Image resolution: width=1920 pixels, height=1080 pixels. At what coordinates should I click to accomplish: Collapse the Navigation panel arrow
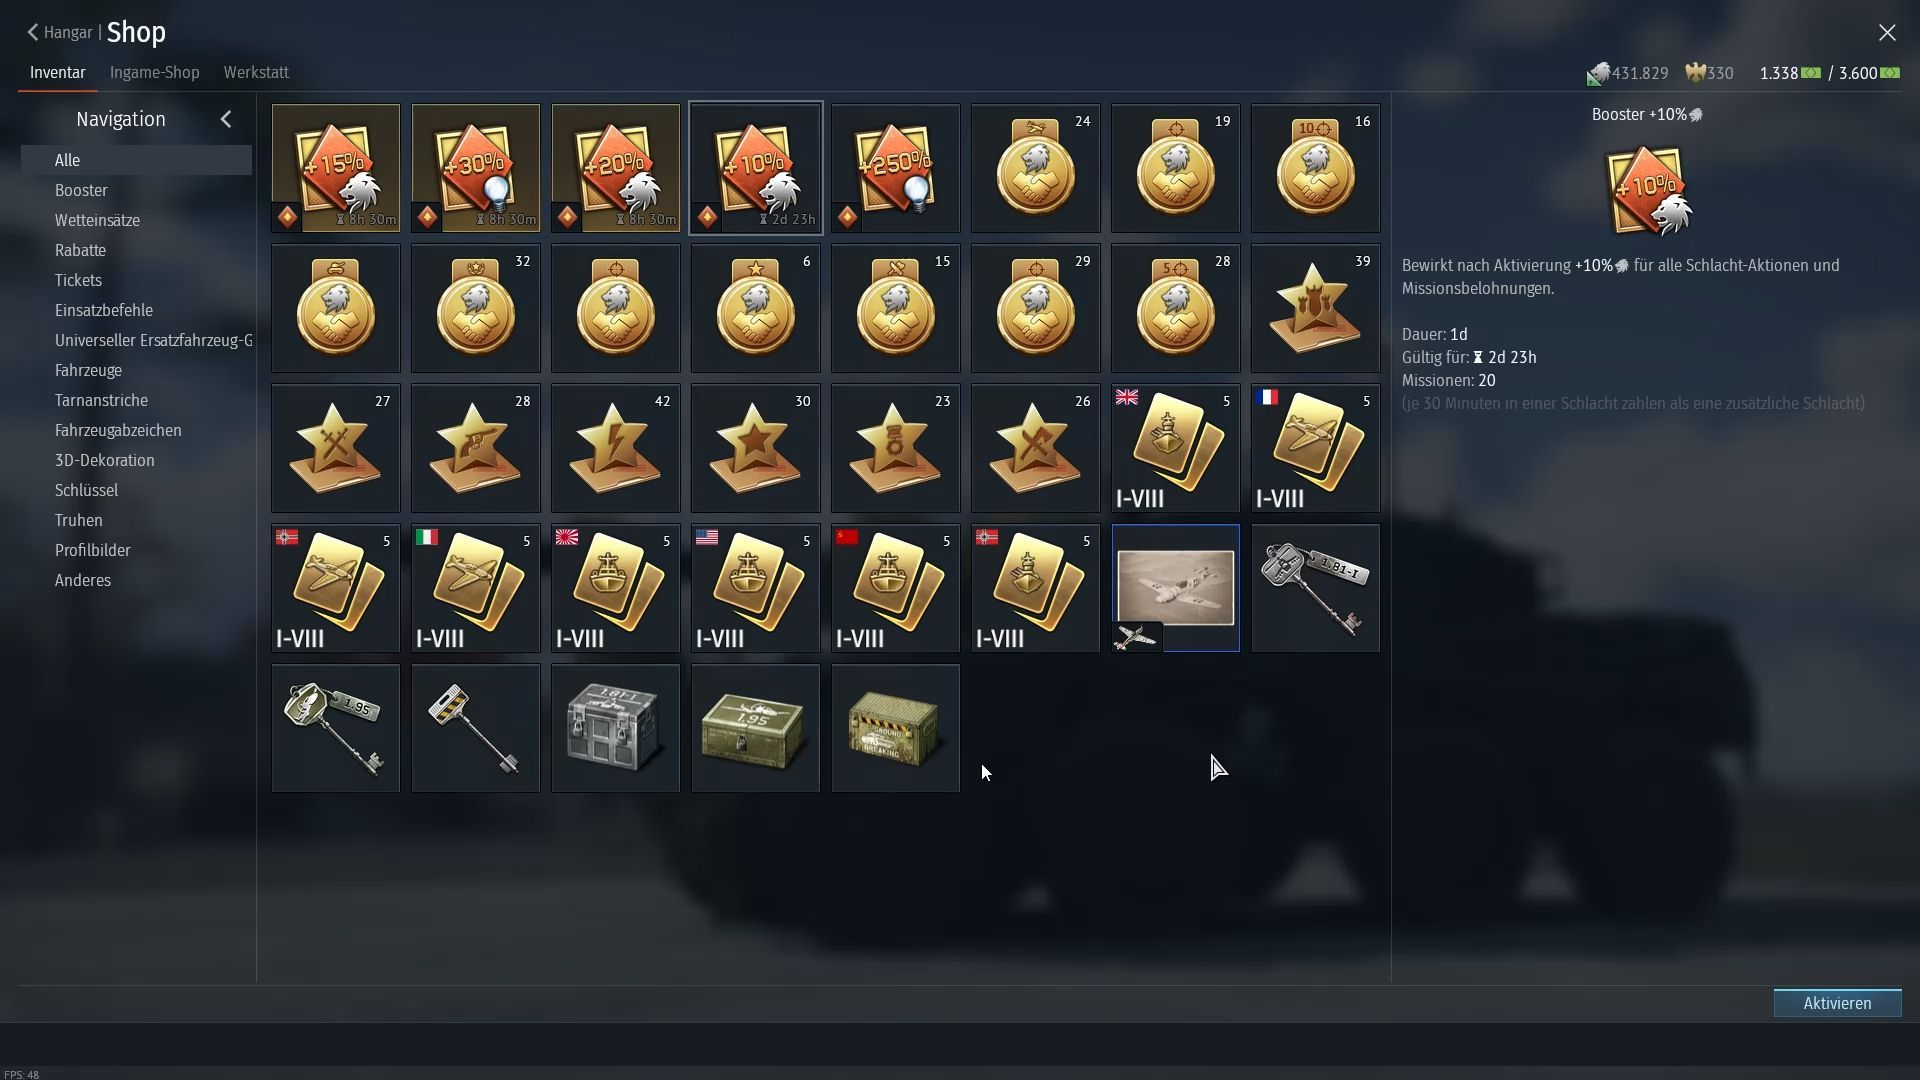[x=226, y=119]
